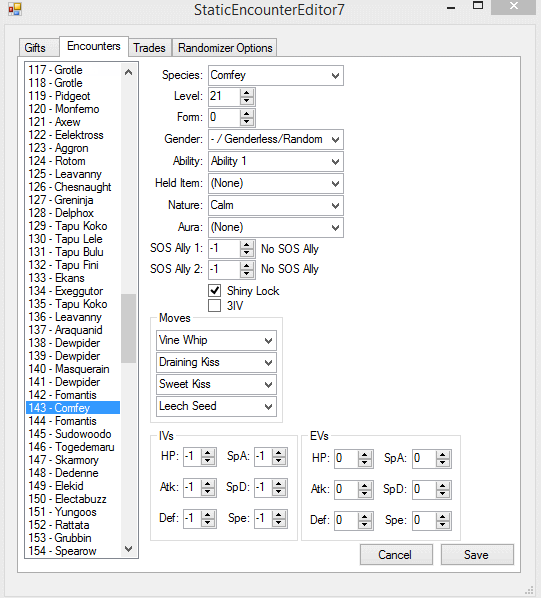Select 140 - Masquerain in the list

click(73, 369)
